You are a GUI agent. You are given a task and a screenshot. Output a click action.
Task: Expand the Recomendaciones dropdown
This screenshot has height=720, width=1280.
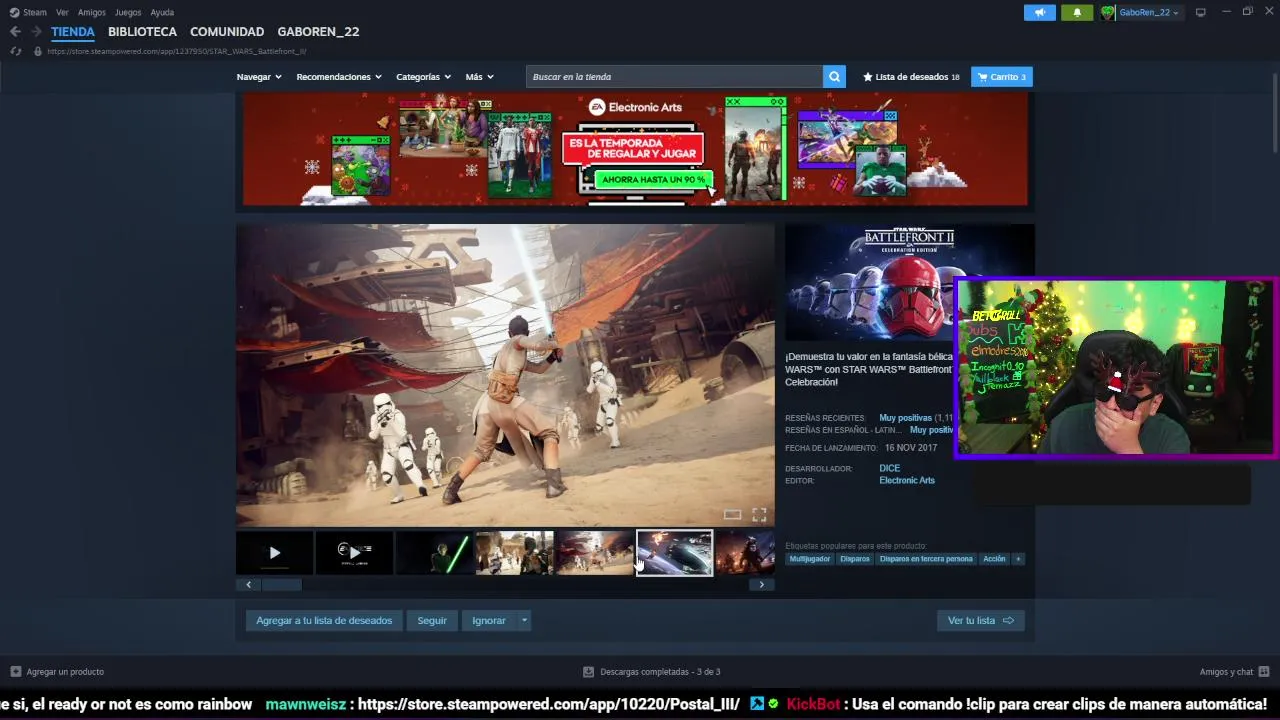(339, 77)
